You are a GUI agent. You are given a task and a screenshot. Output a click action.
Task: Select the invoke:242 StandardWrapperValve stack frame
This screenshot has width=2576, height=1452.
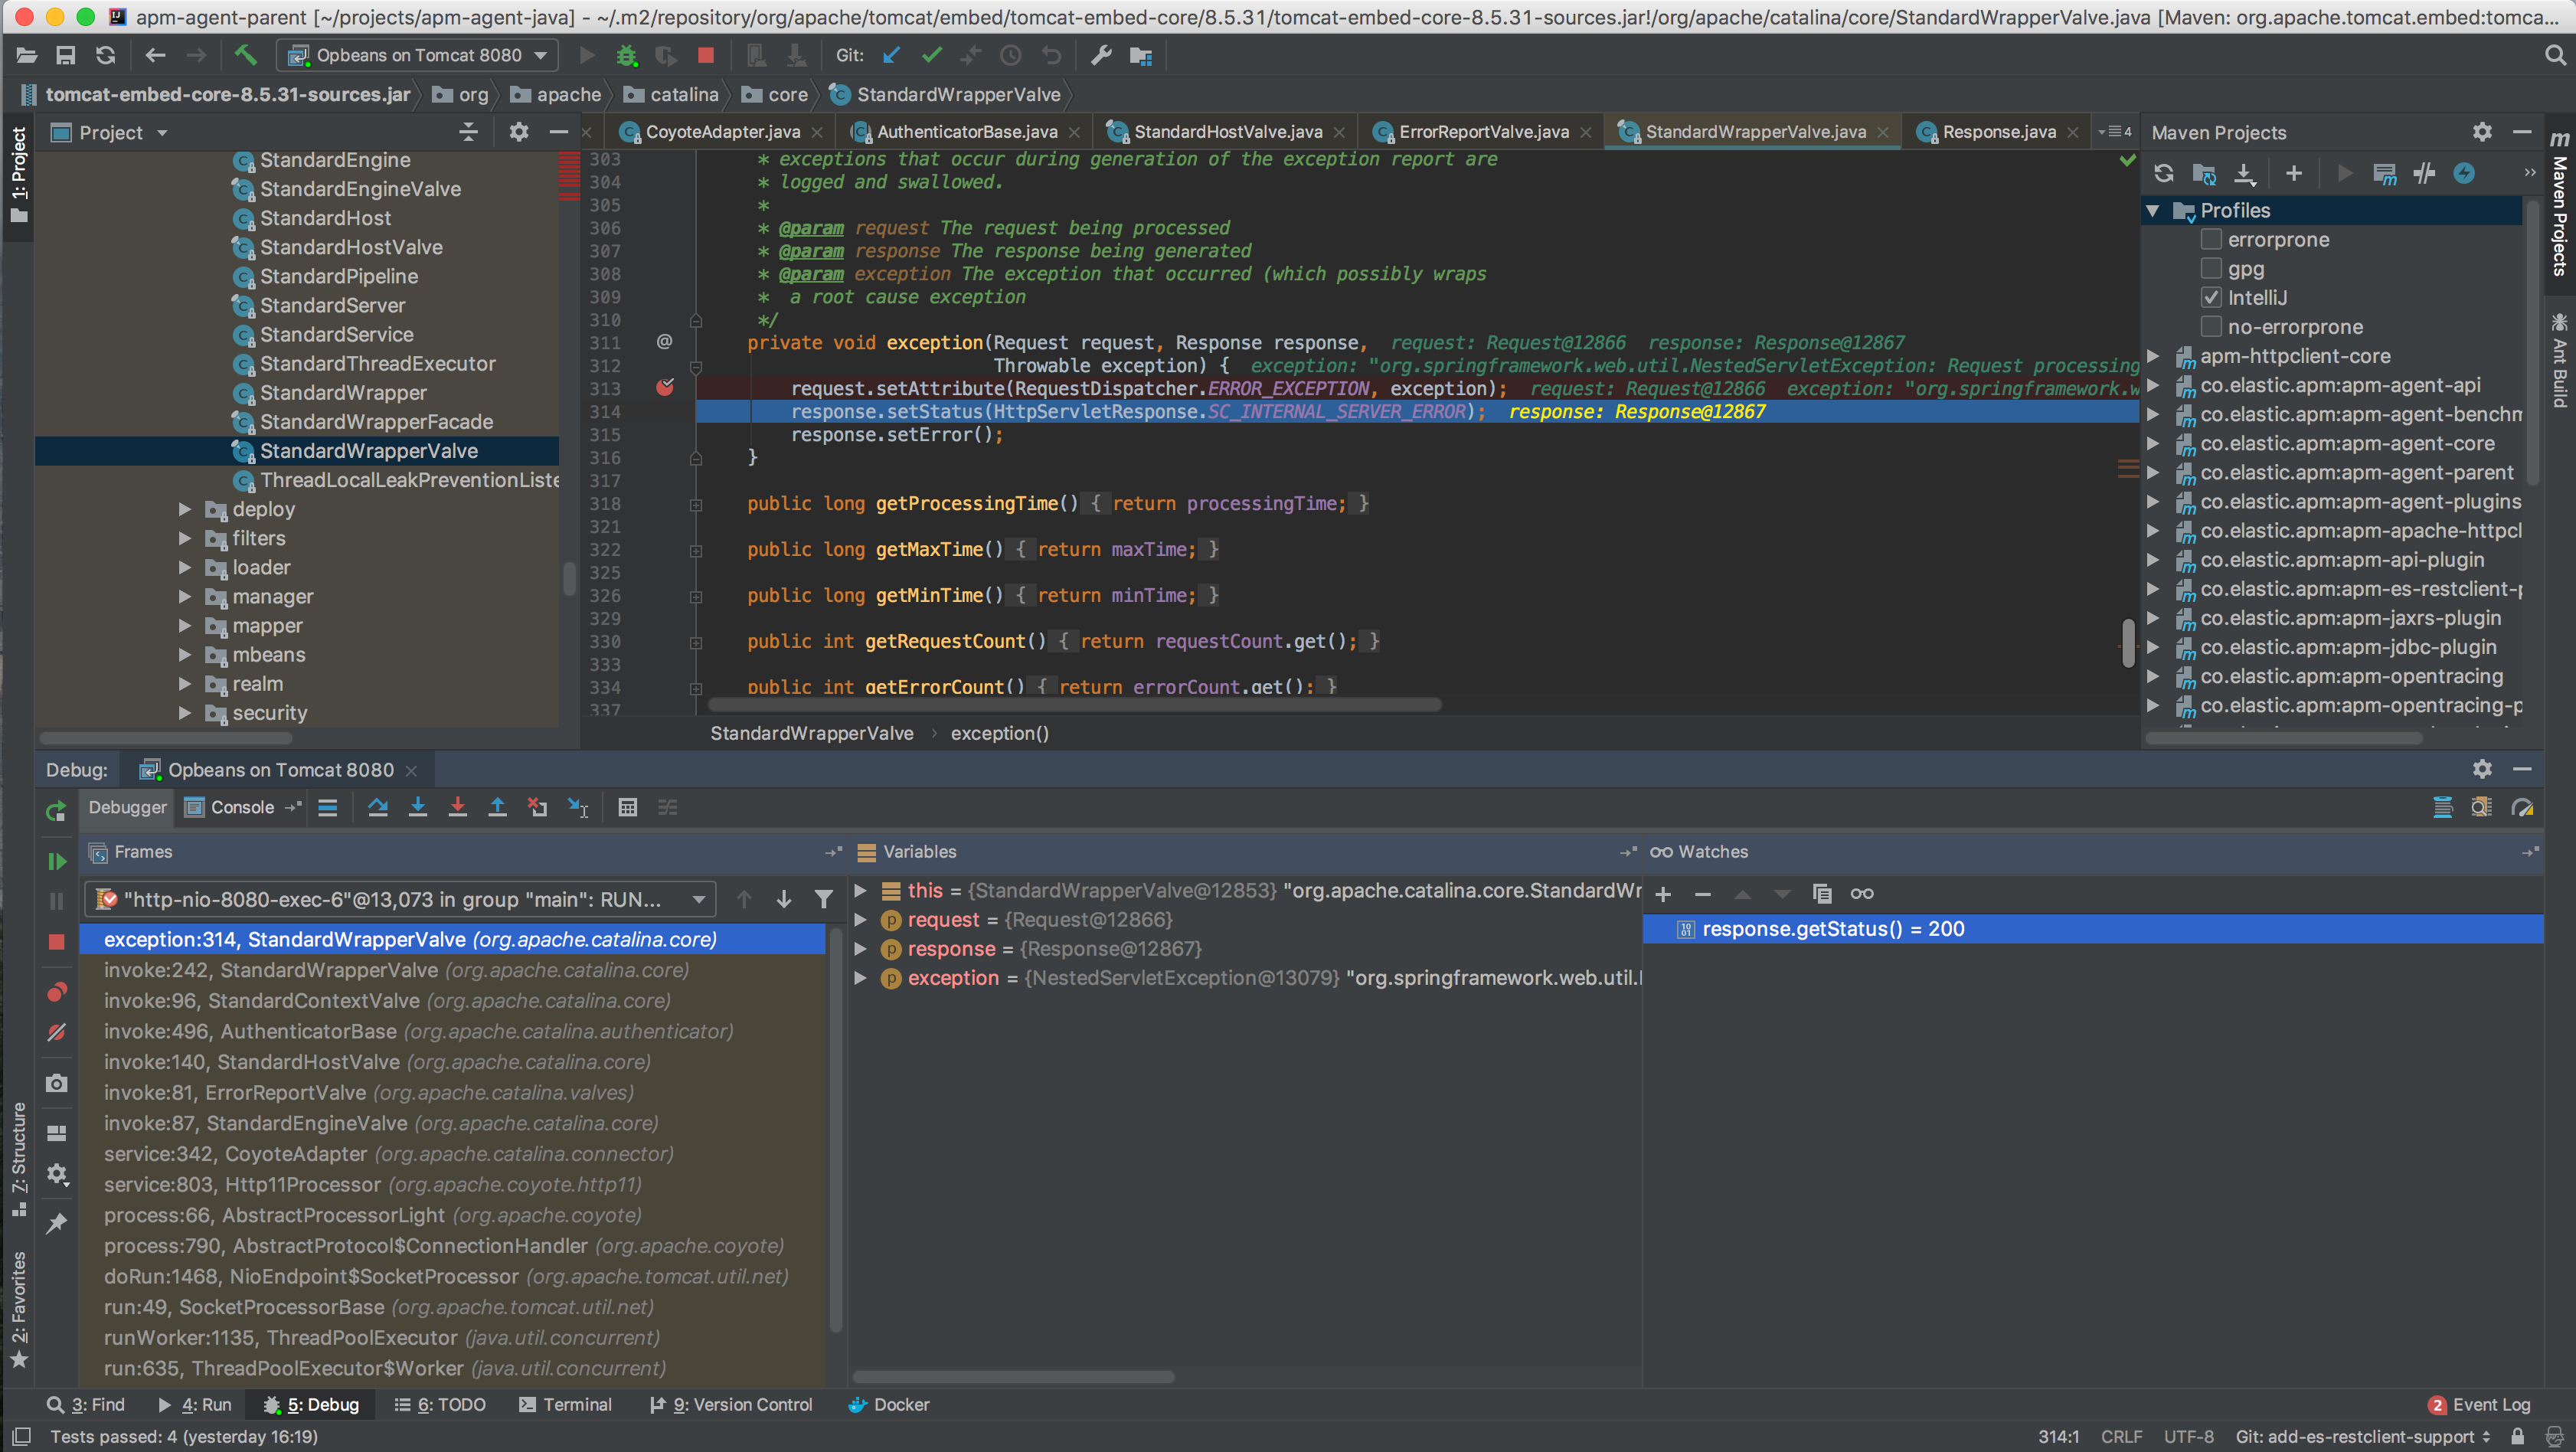396,970
